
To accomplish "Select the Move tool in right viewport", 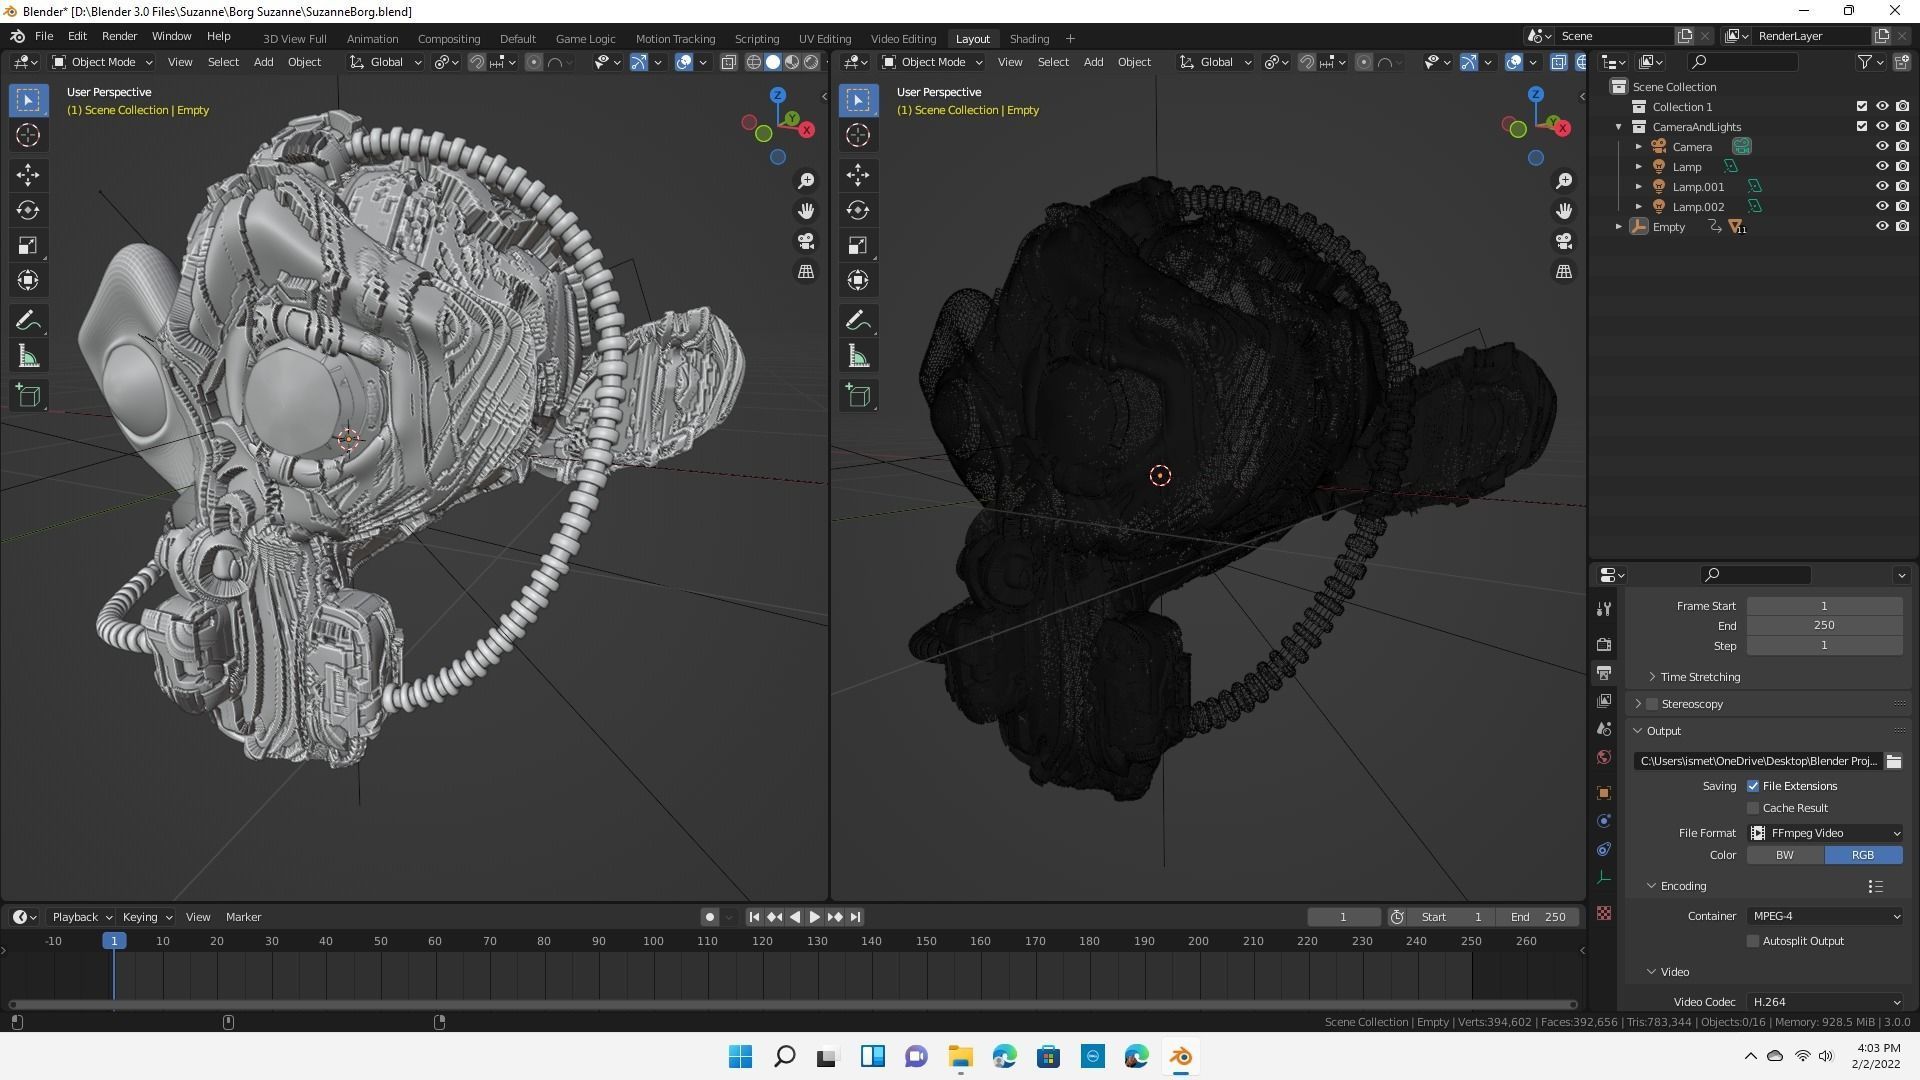I will [x=858, y=175].
